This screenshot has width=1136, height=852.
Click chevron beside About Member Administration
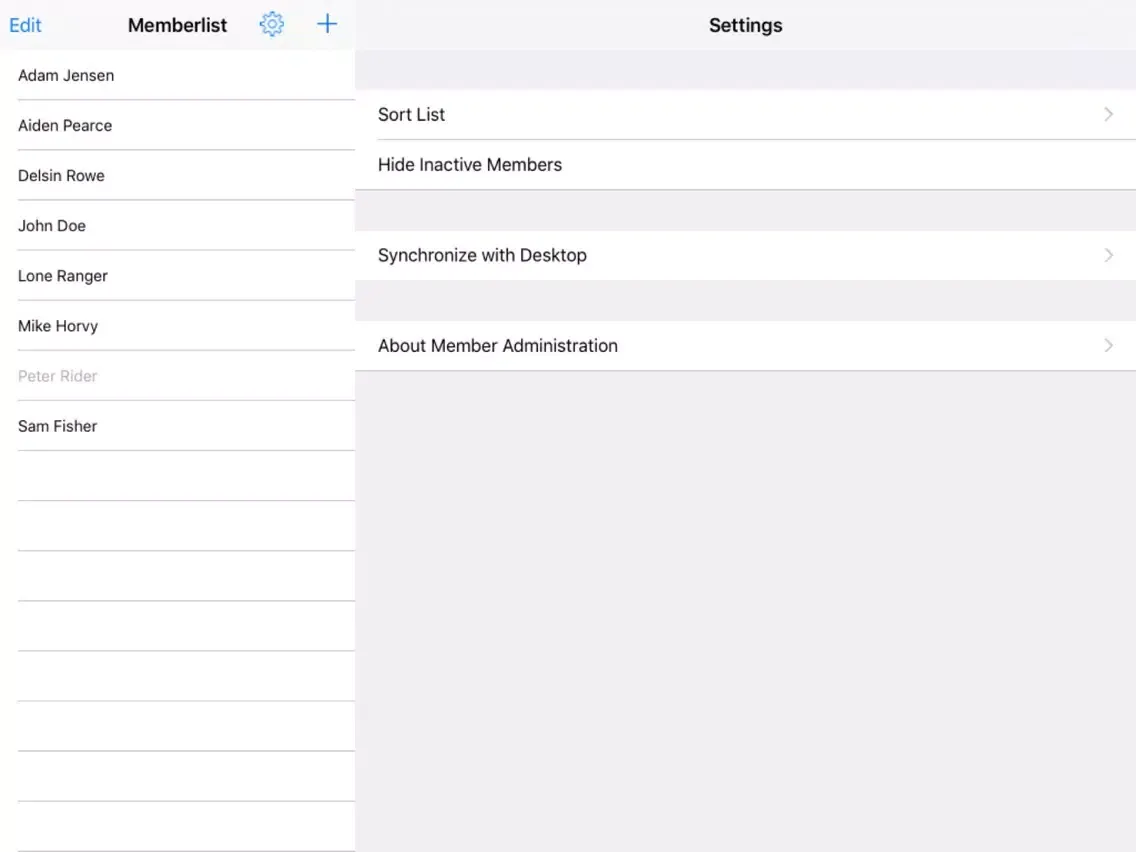point(1108,346)
